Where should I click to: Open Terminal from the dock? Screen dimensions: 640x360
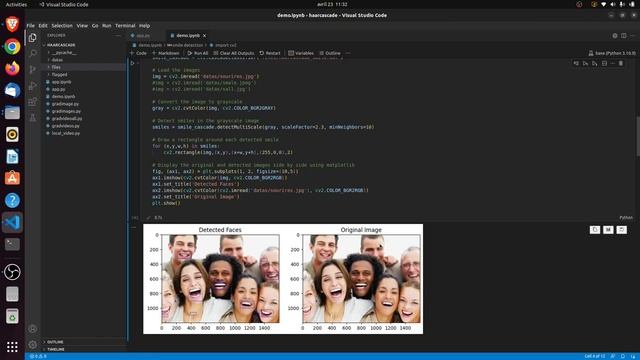tap(12, 244)
